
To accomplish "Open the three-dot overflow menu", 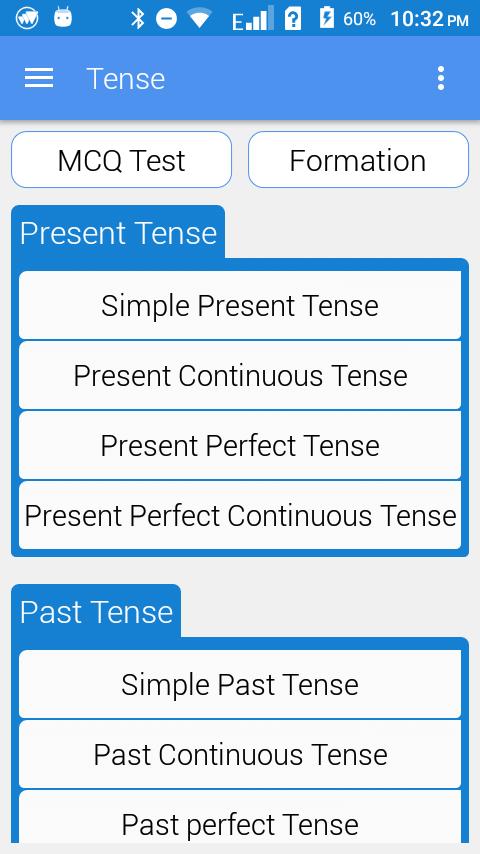I will (441, 78).
